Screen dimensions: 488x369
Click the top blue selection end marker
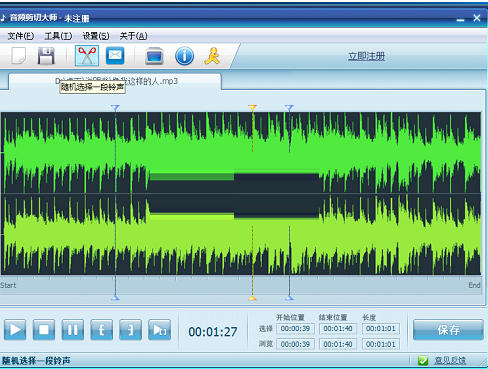(289, 108)
